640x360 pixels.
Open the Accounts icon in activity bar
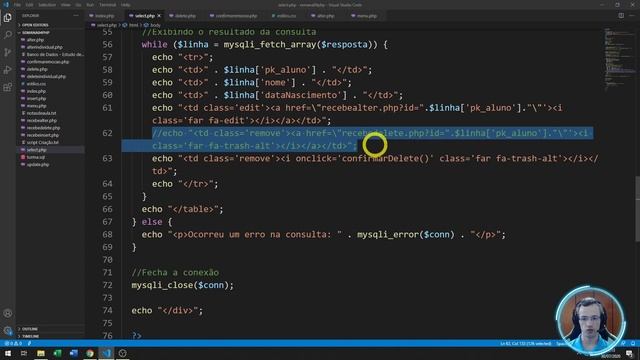(x=7, y=313)
